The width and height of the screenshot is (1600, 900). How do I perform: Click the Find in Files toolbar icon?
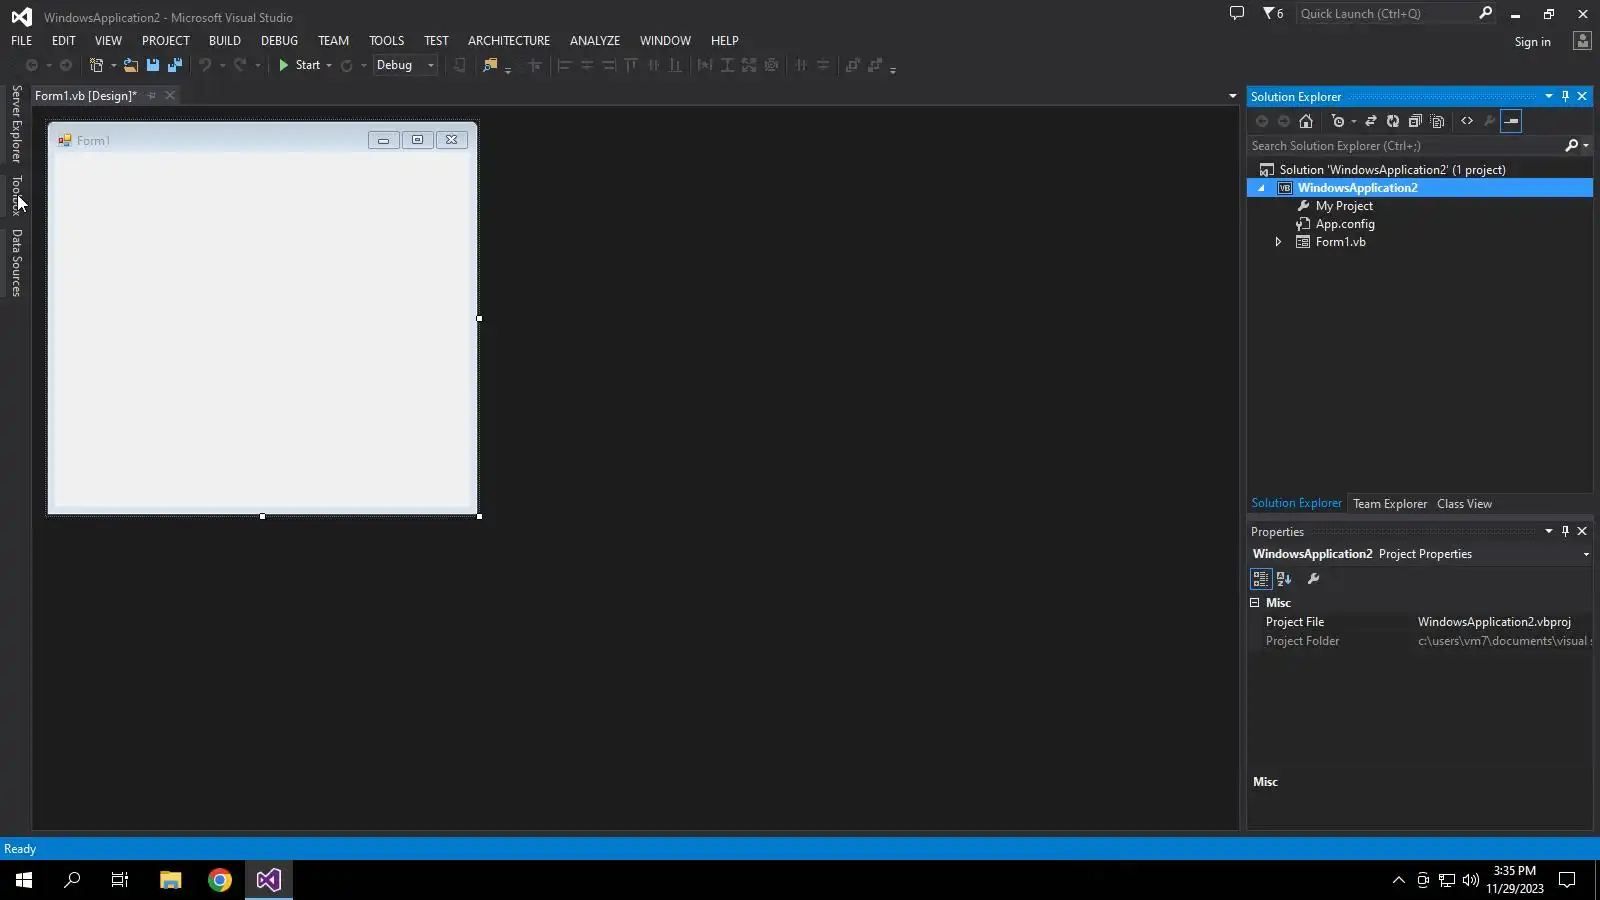pos(490,65)
